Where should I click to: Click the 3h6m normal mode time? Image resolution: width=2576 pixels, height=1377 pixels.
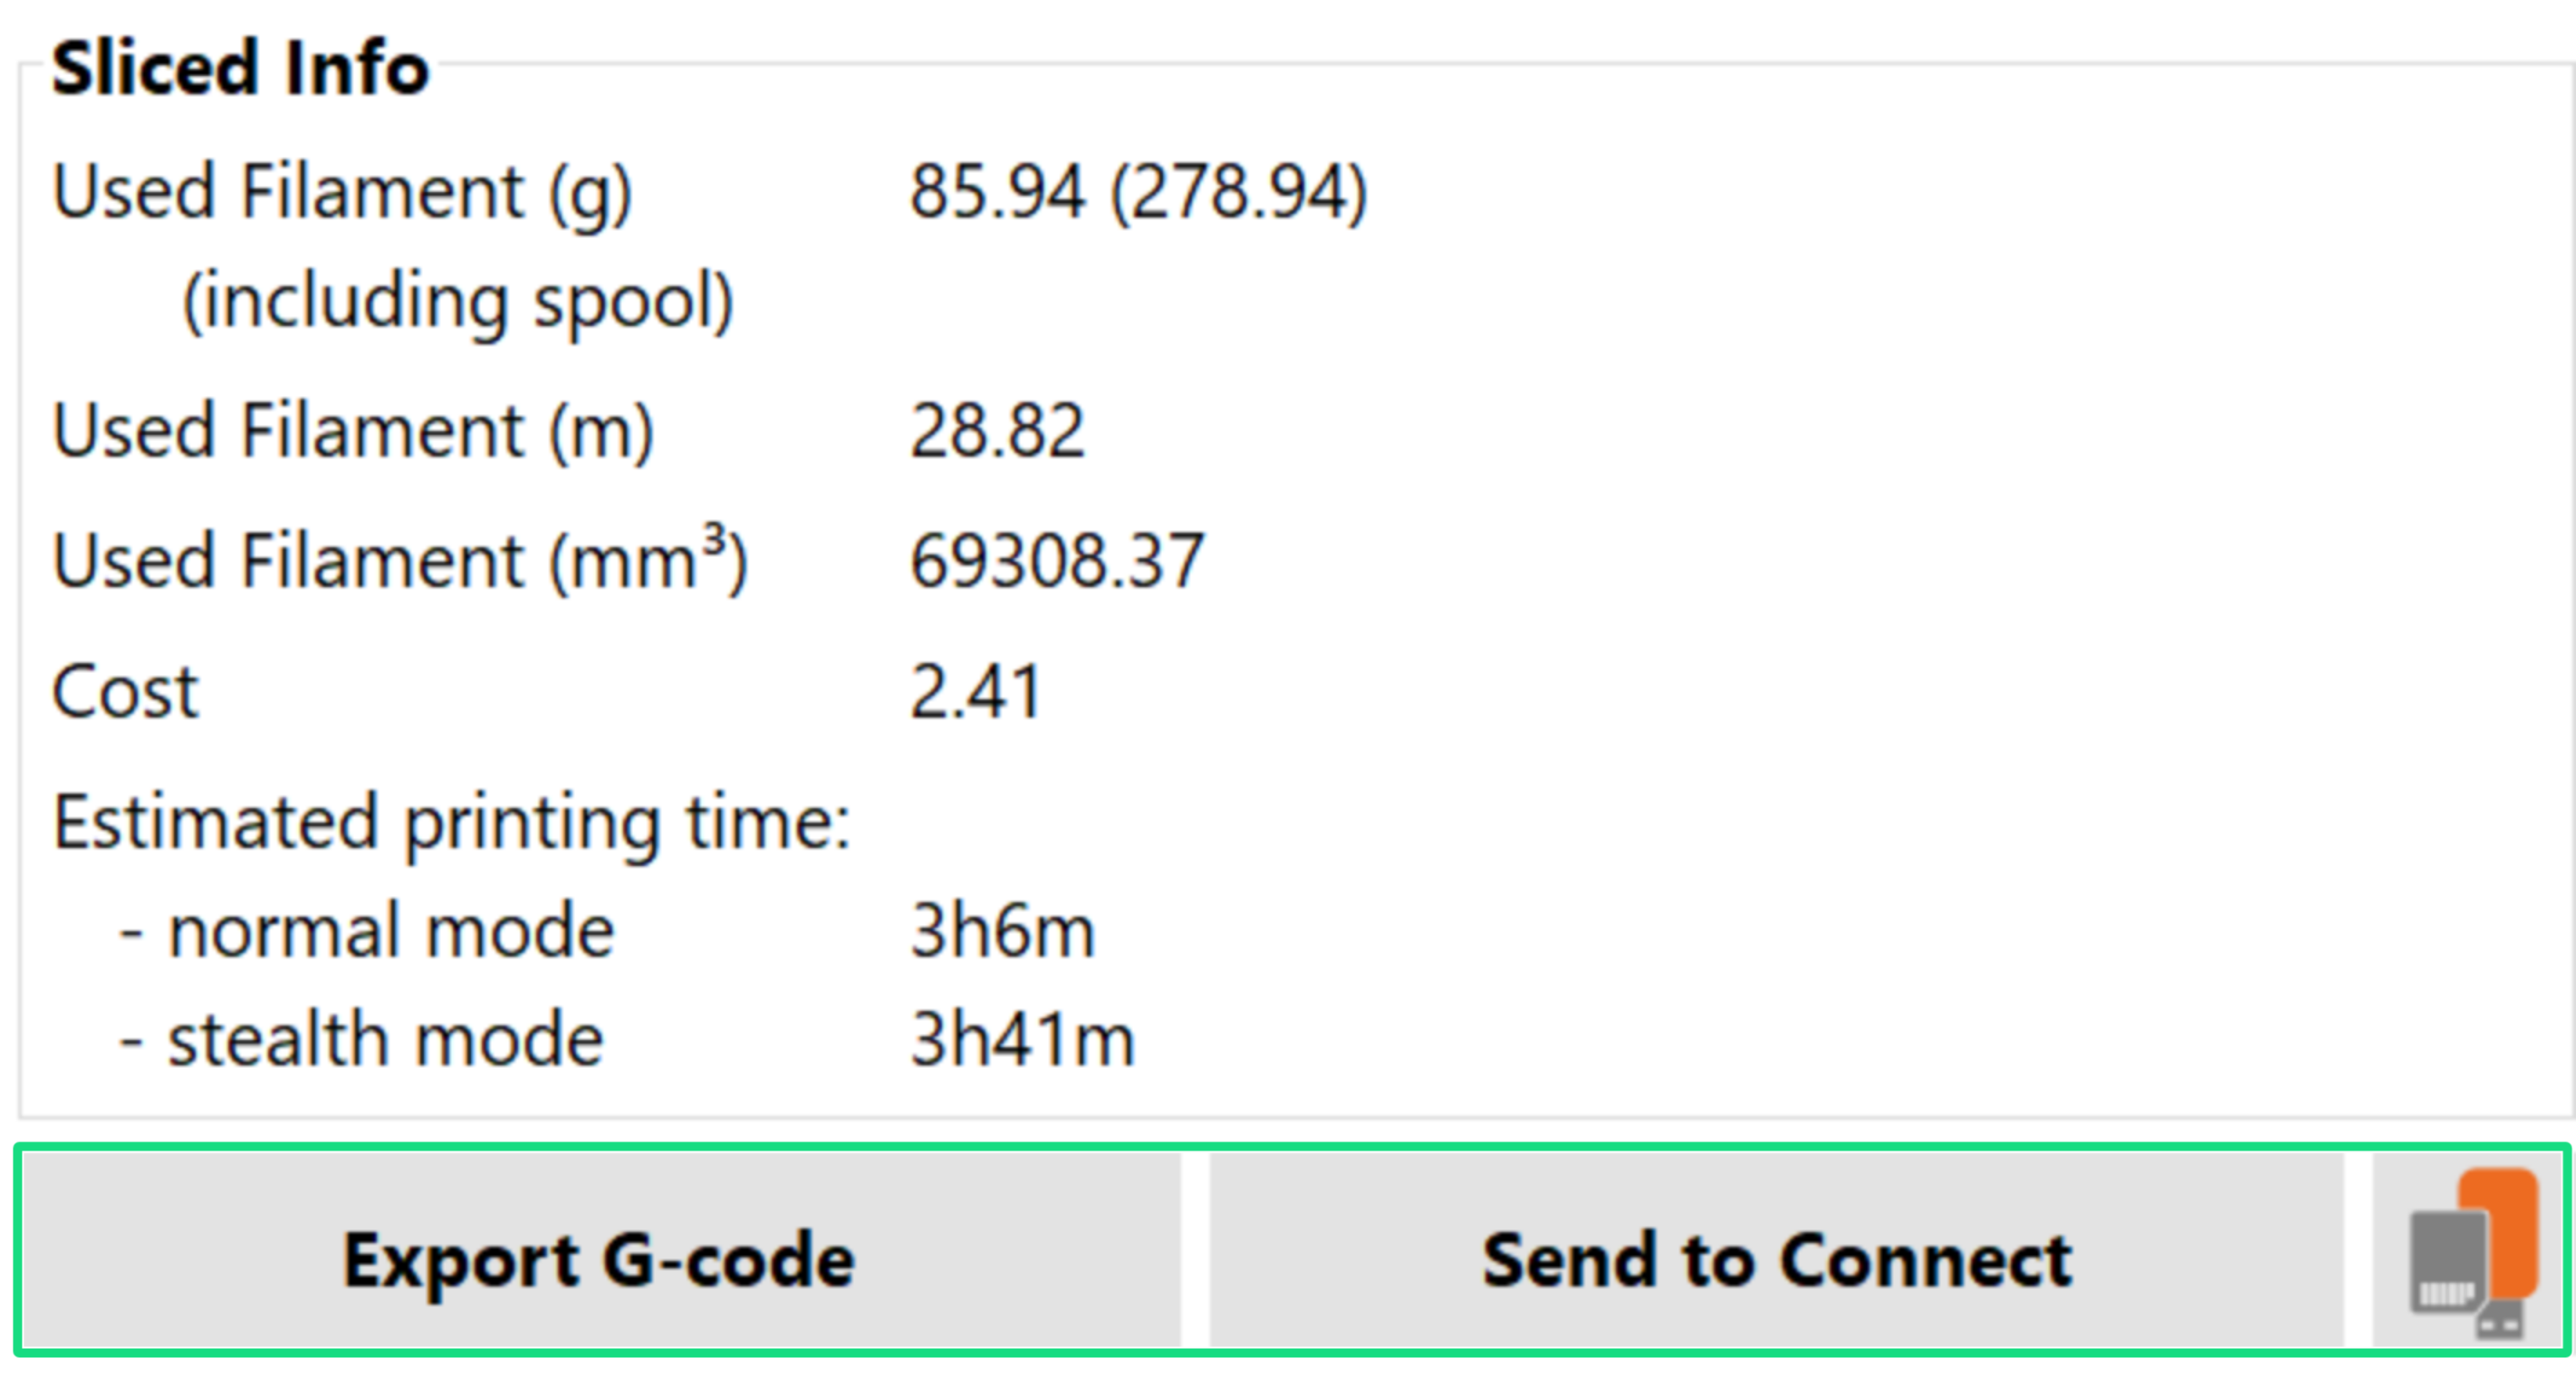(1002, 931)
